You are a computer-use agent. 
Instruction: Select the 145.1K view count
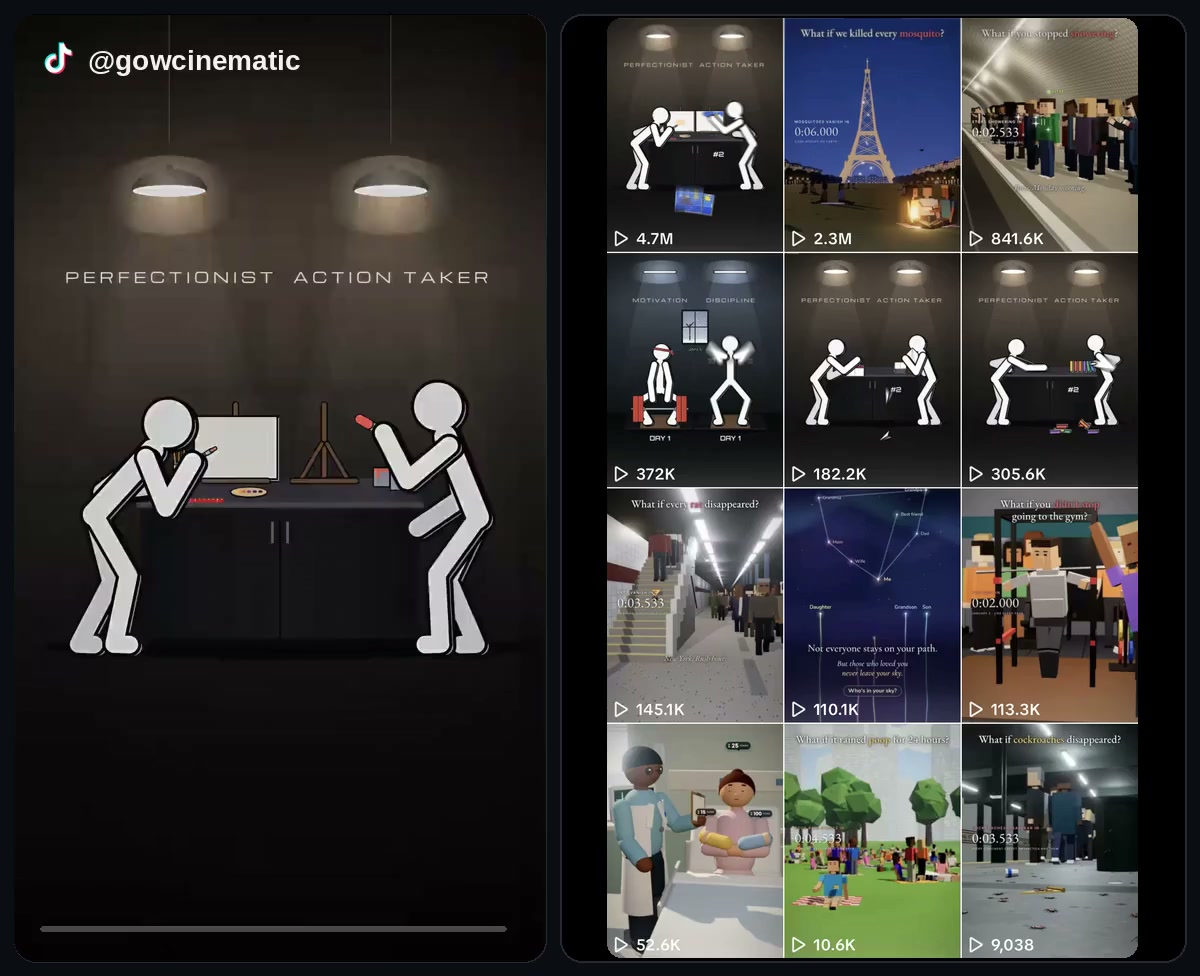661,709
